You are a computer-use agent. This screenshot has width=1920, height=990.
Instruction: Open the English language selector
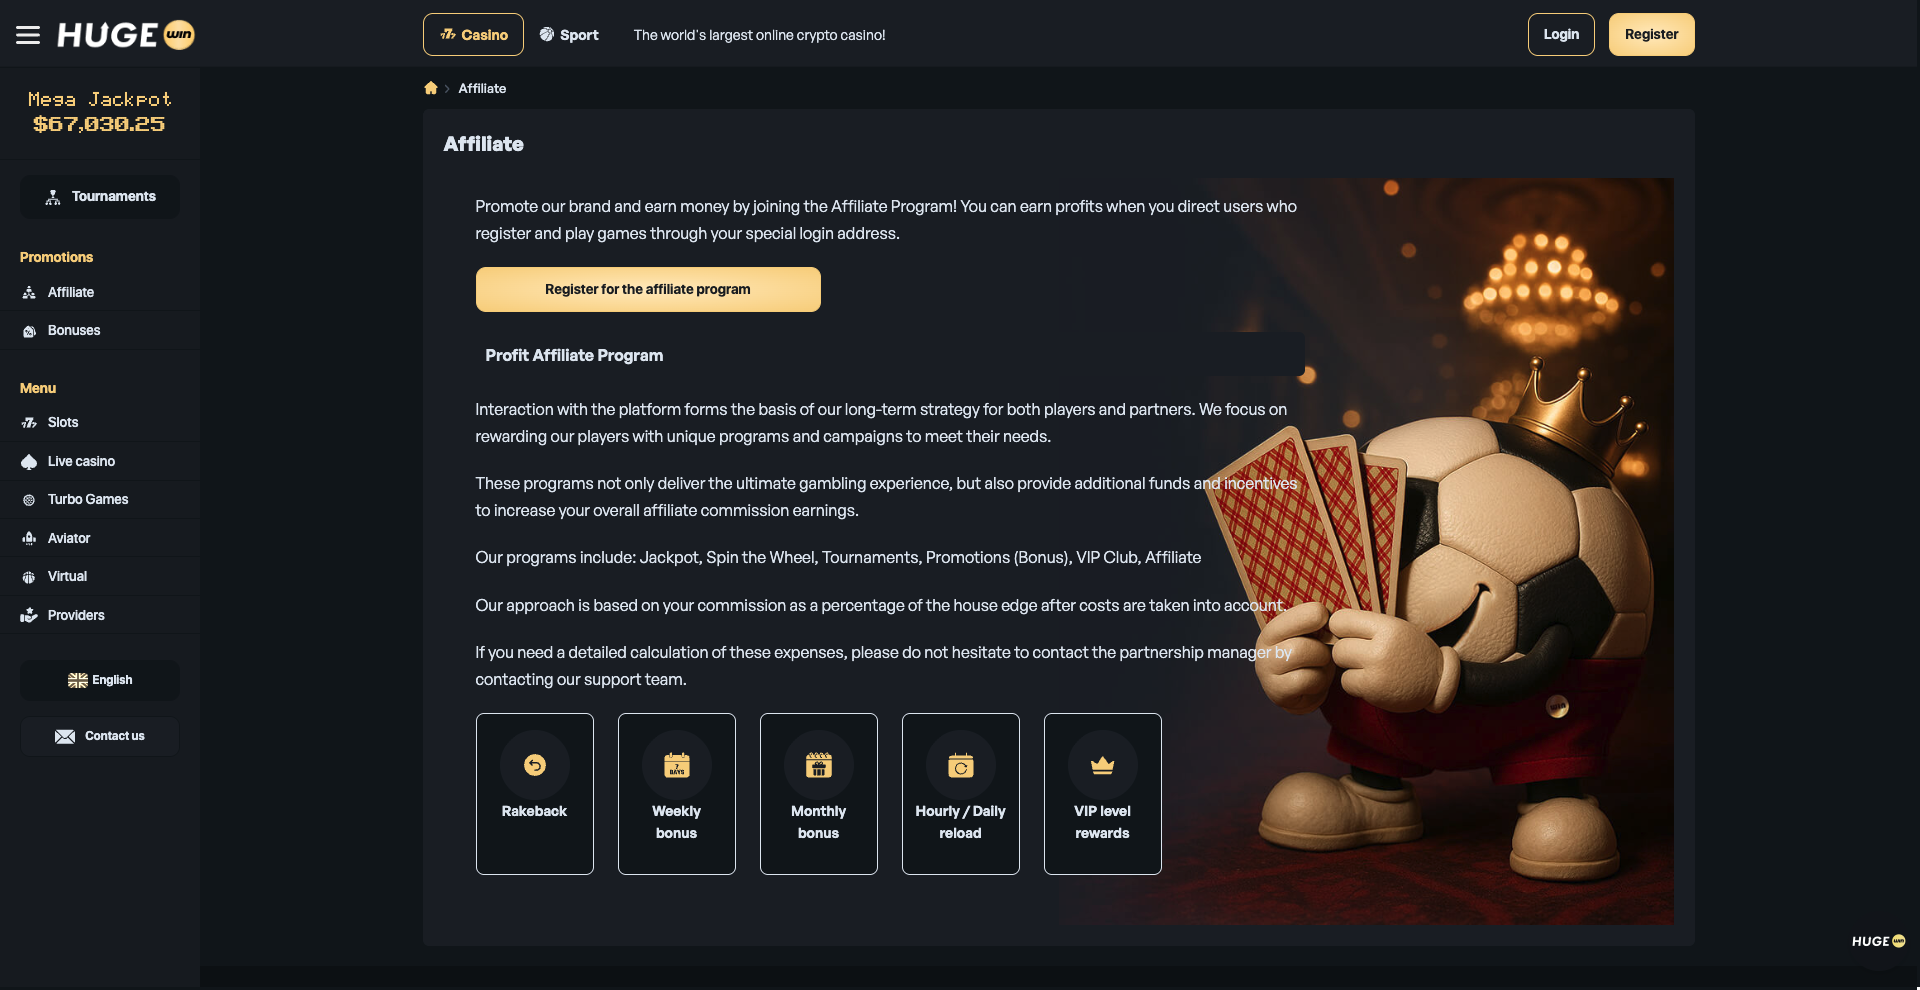[x=100, y=680]
